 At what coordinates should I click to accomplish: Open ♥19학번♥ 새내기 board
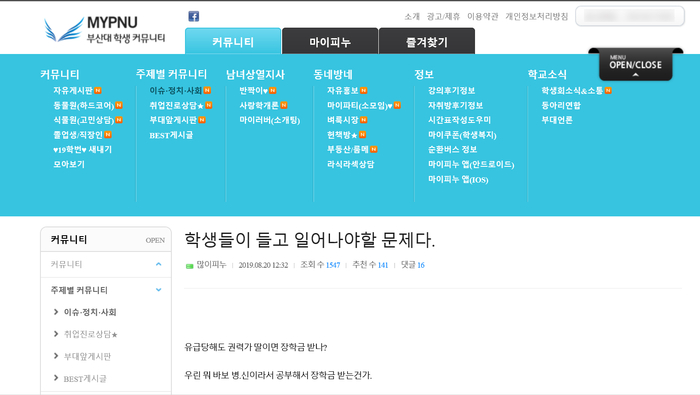83,150
